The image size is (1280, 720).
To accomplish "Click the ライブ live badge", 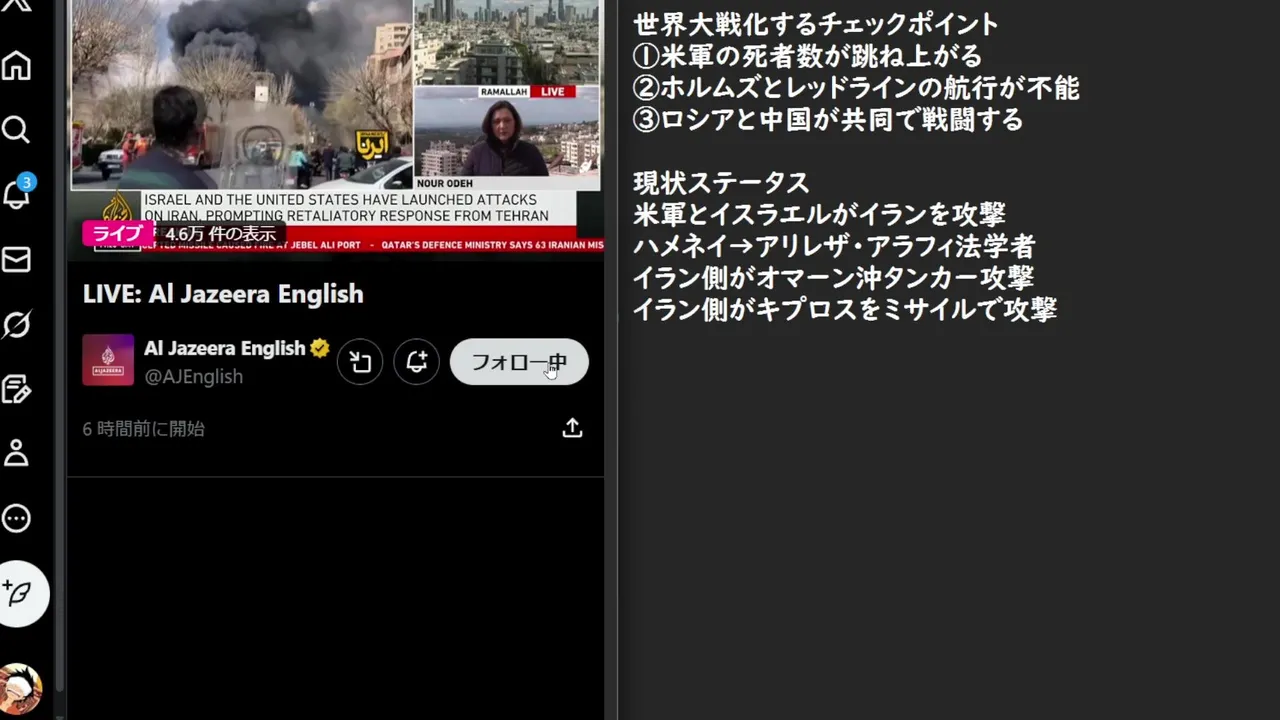I will pos(118,233).
